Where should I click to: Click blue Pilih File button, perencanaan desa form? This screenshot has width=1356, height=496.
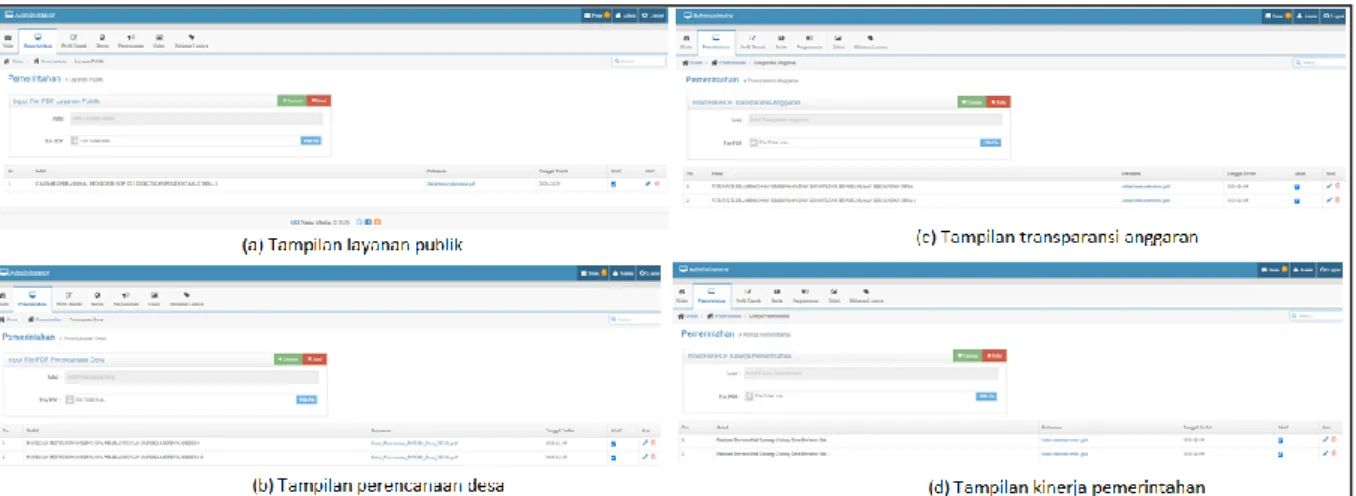pos(306,399)
